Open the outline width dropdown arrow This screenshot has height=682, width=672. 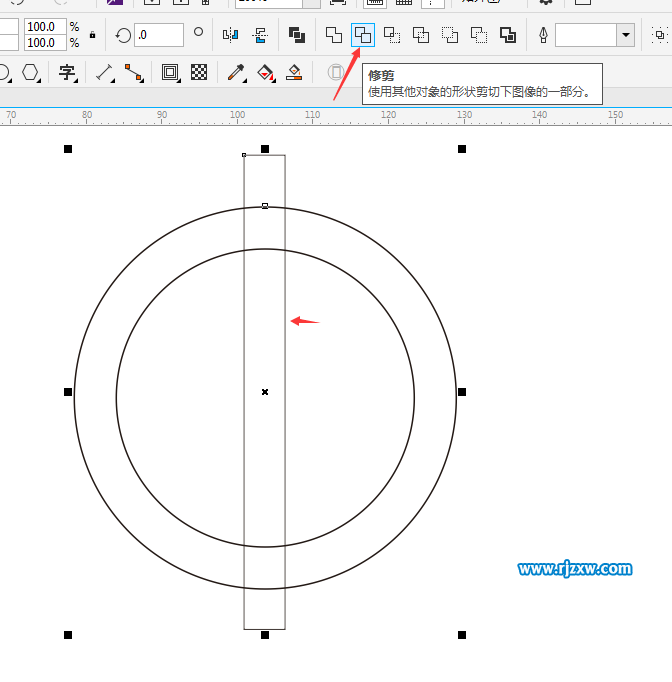coord(625,36)
